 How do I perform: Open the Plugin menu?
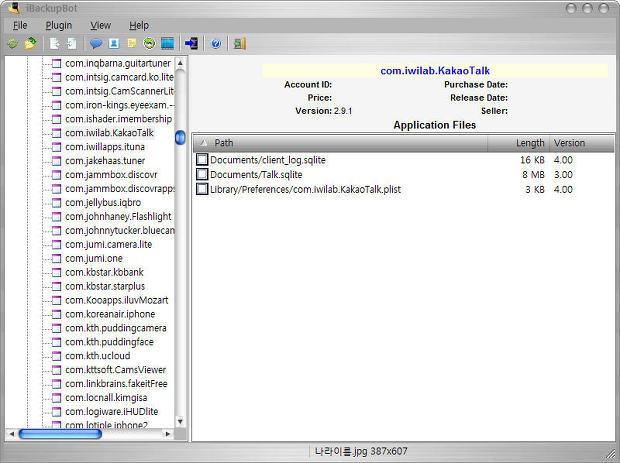tap(59, 26)
